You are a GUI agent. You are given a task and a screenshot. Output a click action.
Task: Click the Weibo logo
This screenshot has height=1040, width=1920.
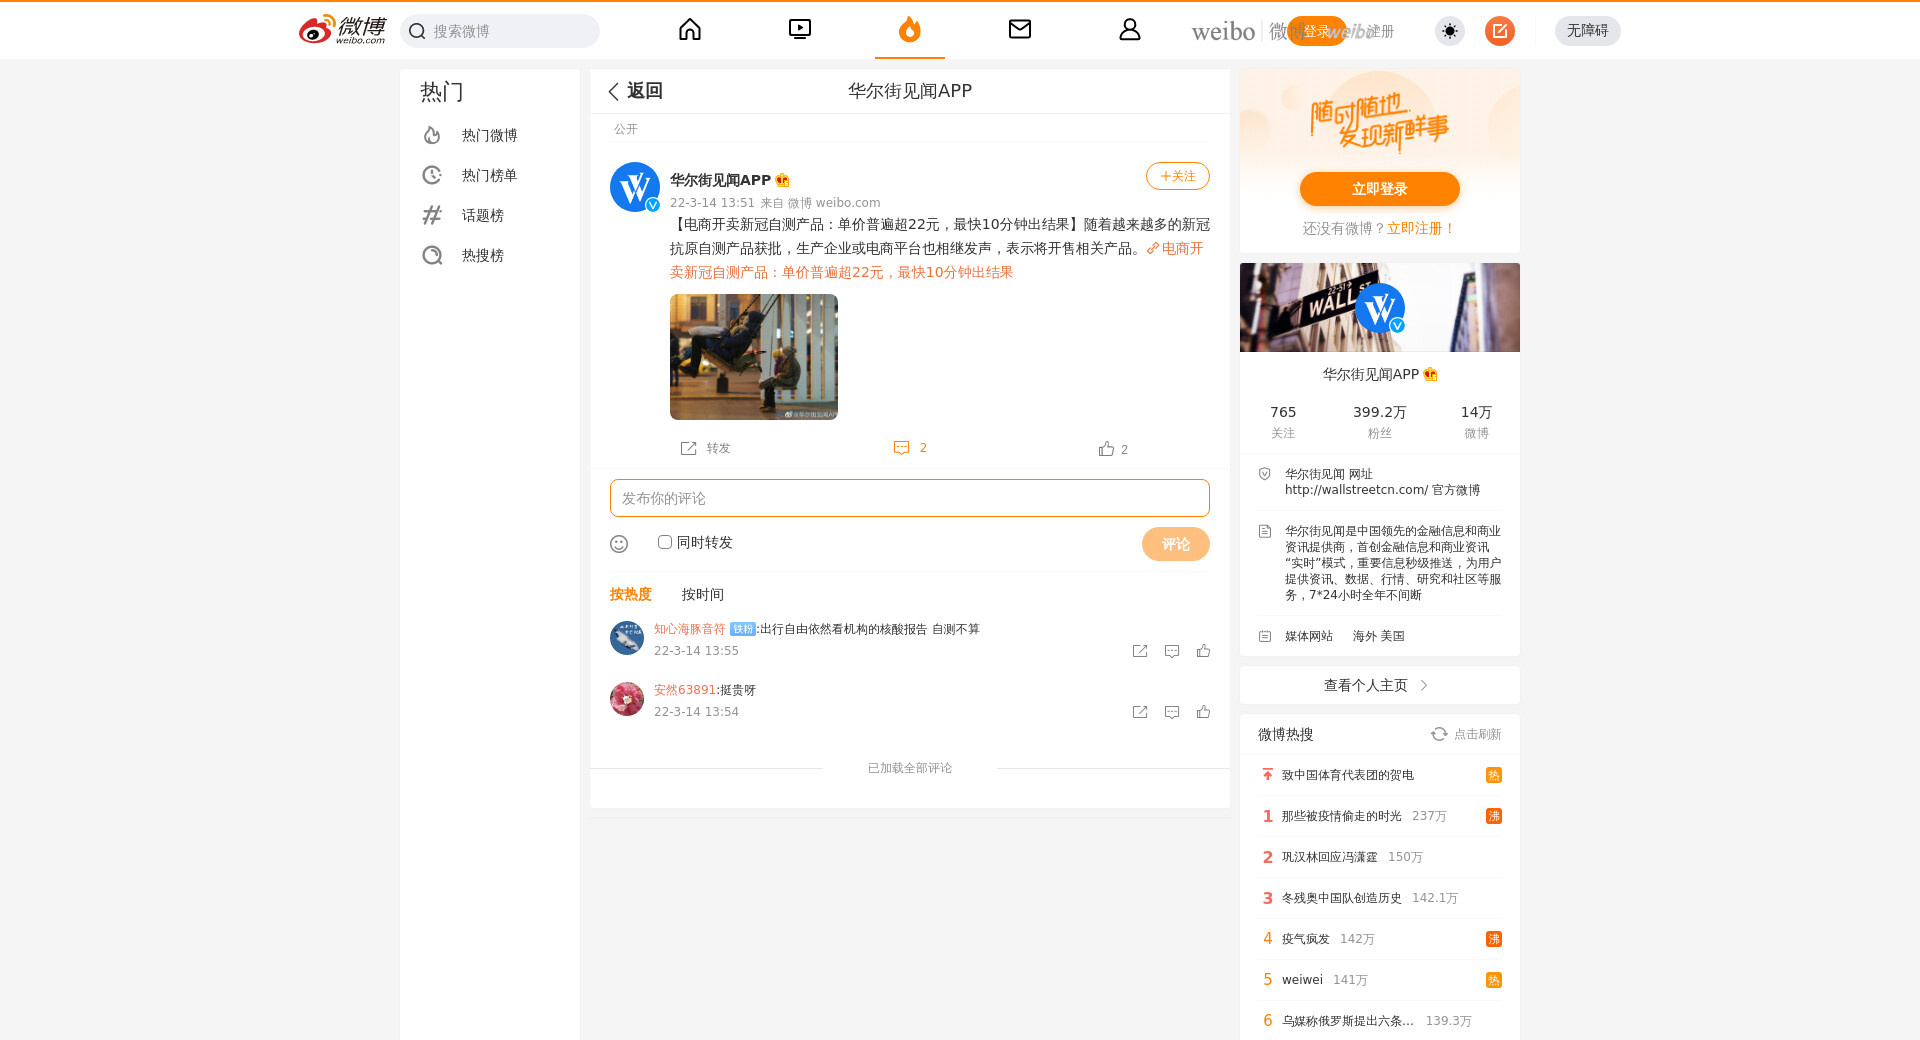(342, 30)
